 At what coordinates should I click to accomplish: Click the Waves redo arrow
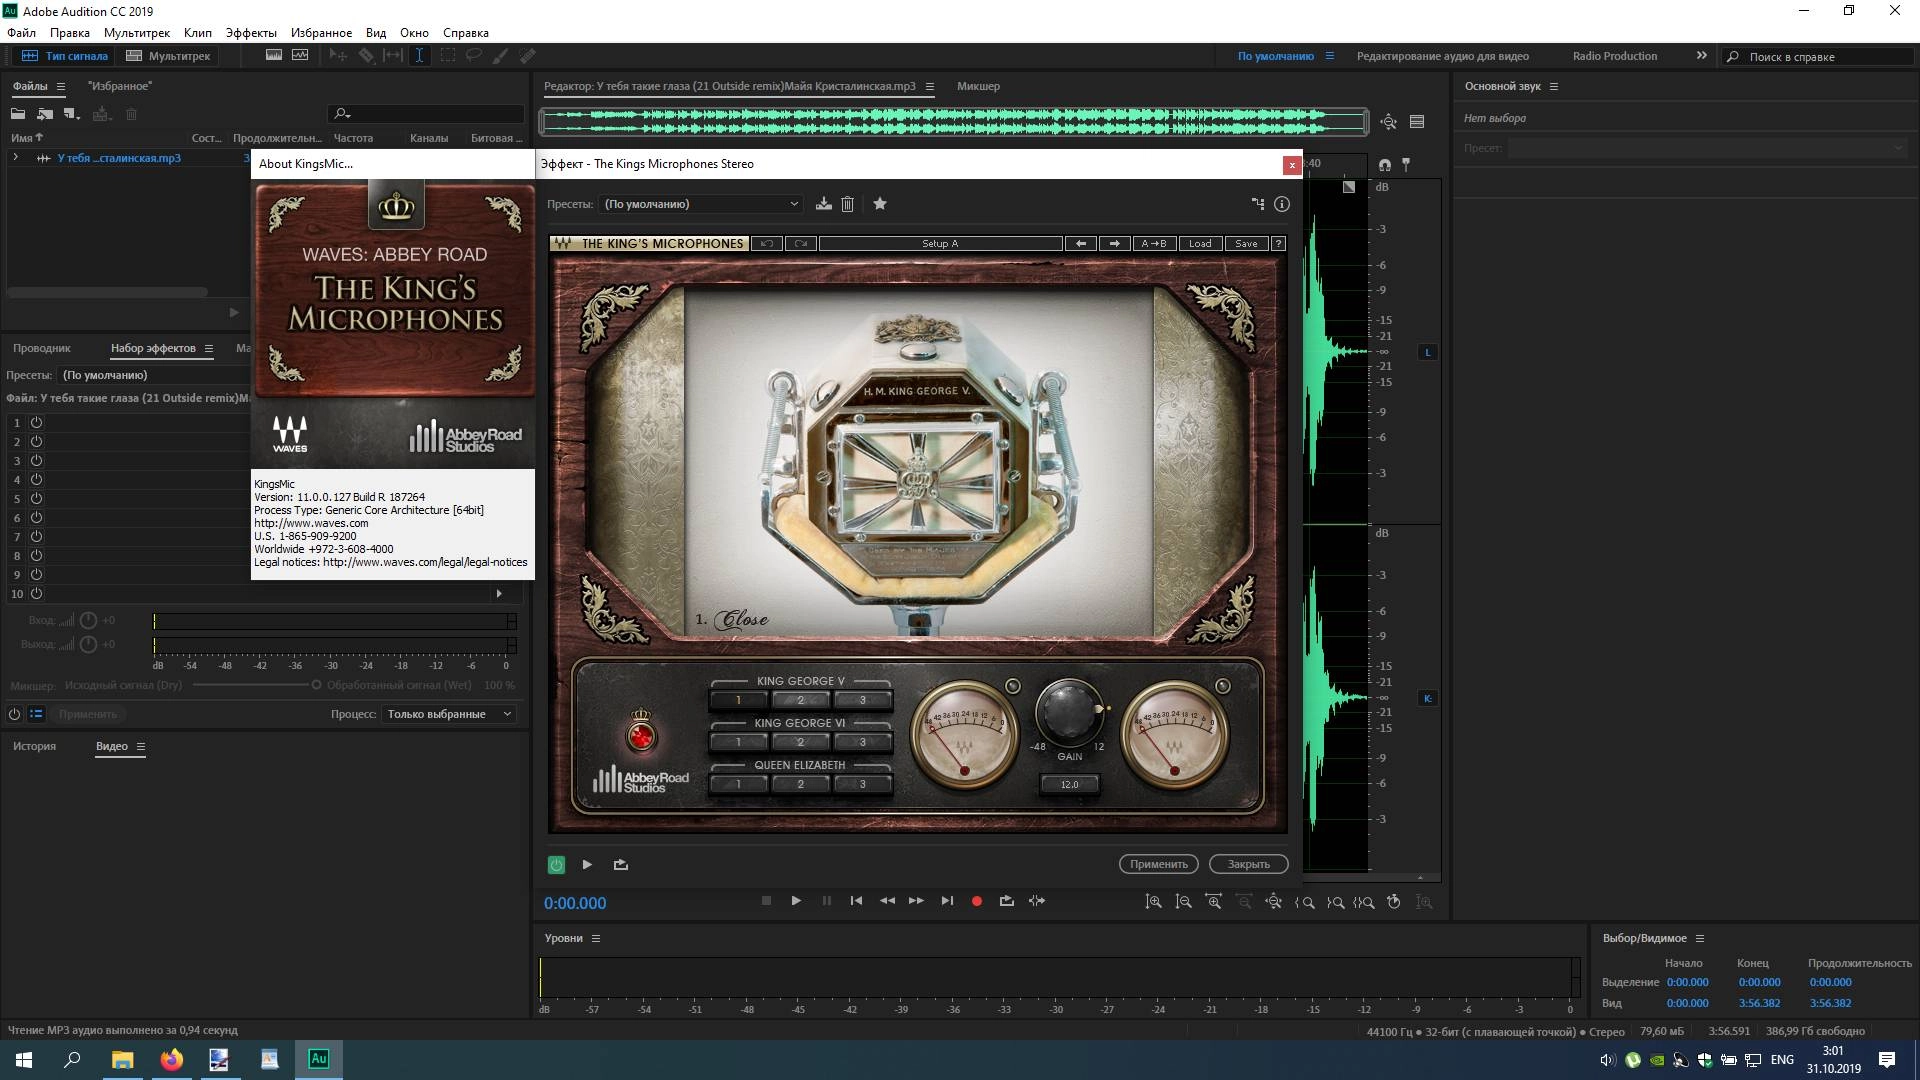[x=801, y=244]
